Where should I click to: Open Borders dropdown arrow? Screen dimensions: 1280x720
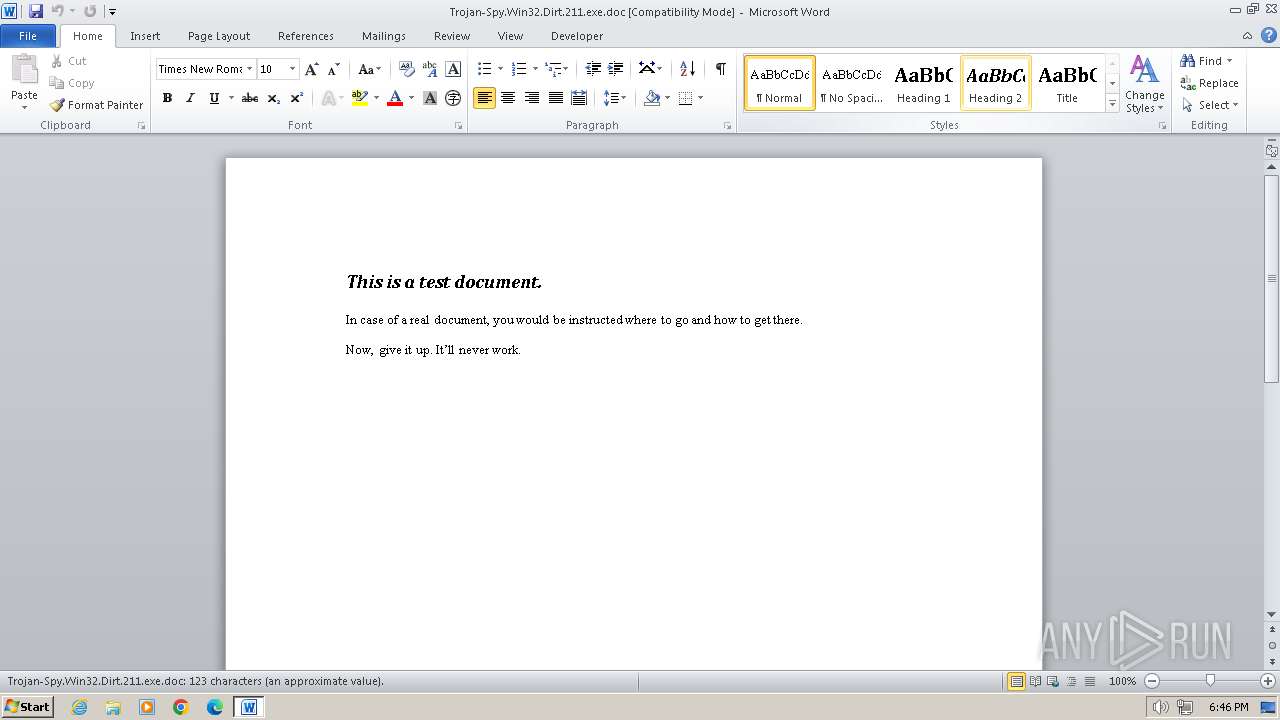tap(700, 98)
